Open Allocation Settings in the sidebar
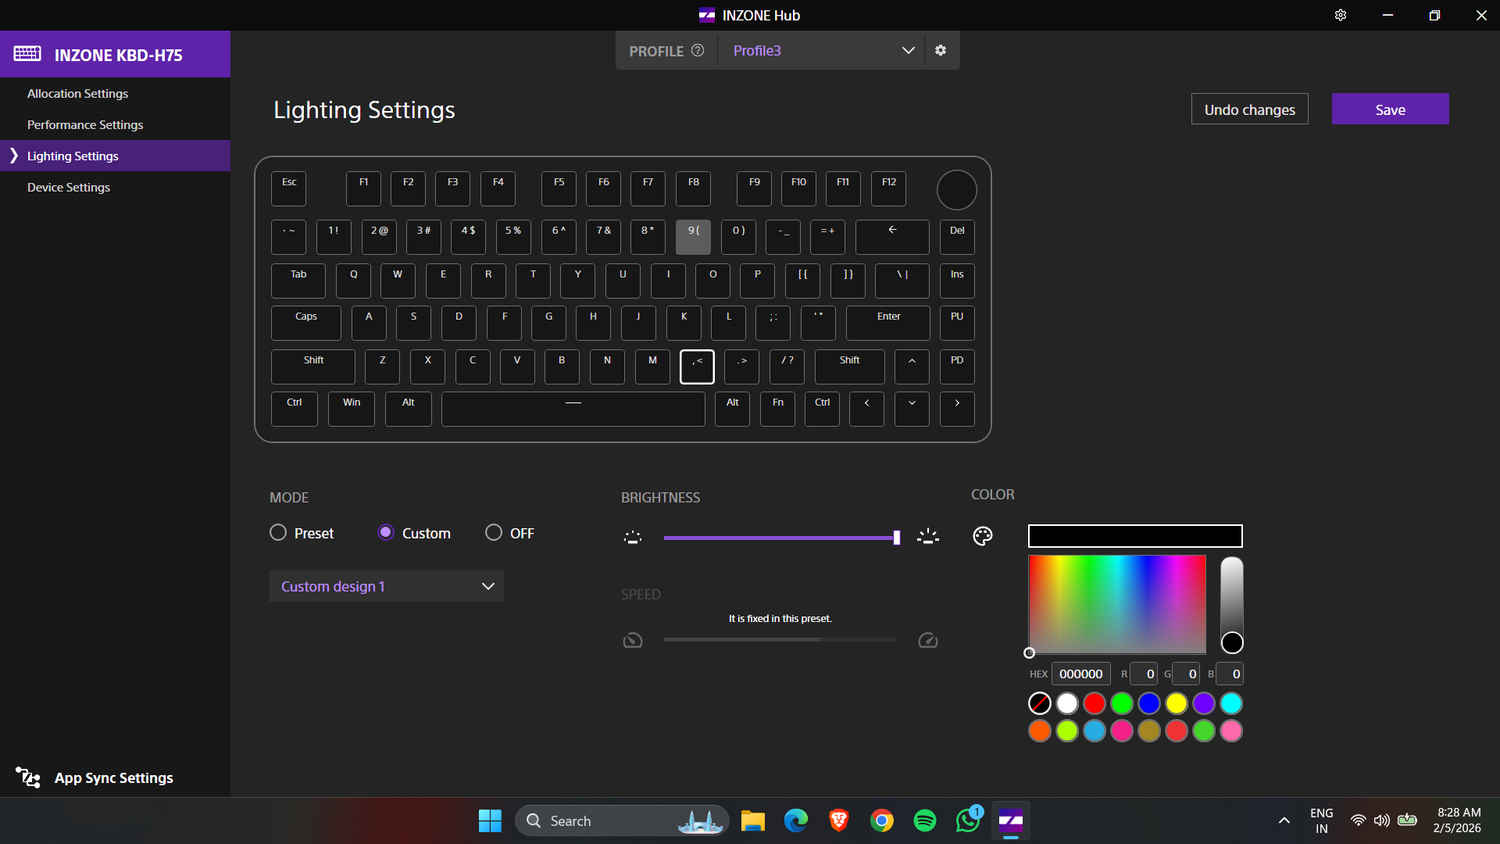1500x844 pixels. [78, 93]
